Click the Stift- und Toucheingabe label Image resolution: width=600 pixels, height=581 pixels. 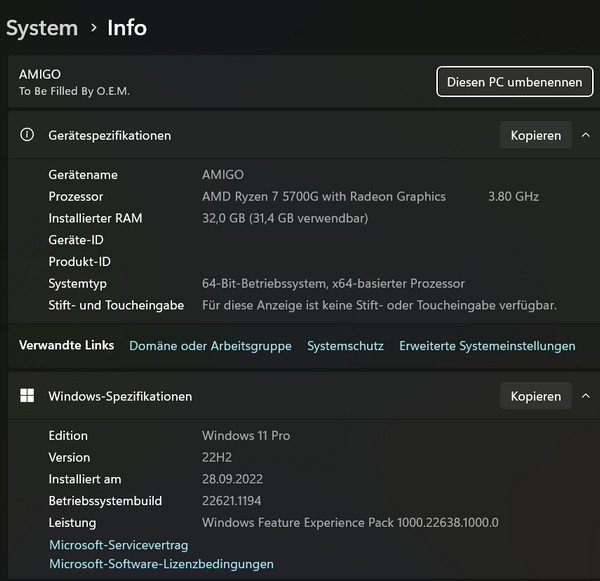point(116,305)
